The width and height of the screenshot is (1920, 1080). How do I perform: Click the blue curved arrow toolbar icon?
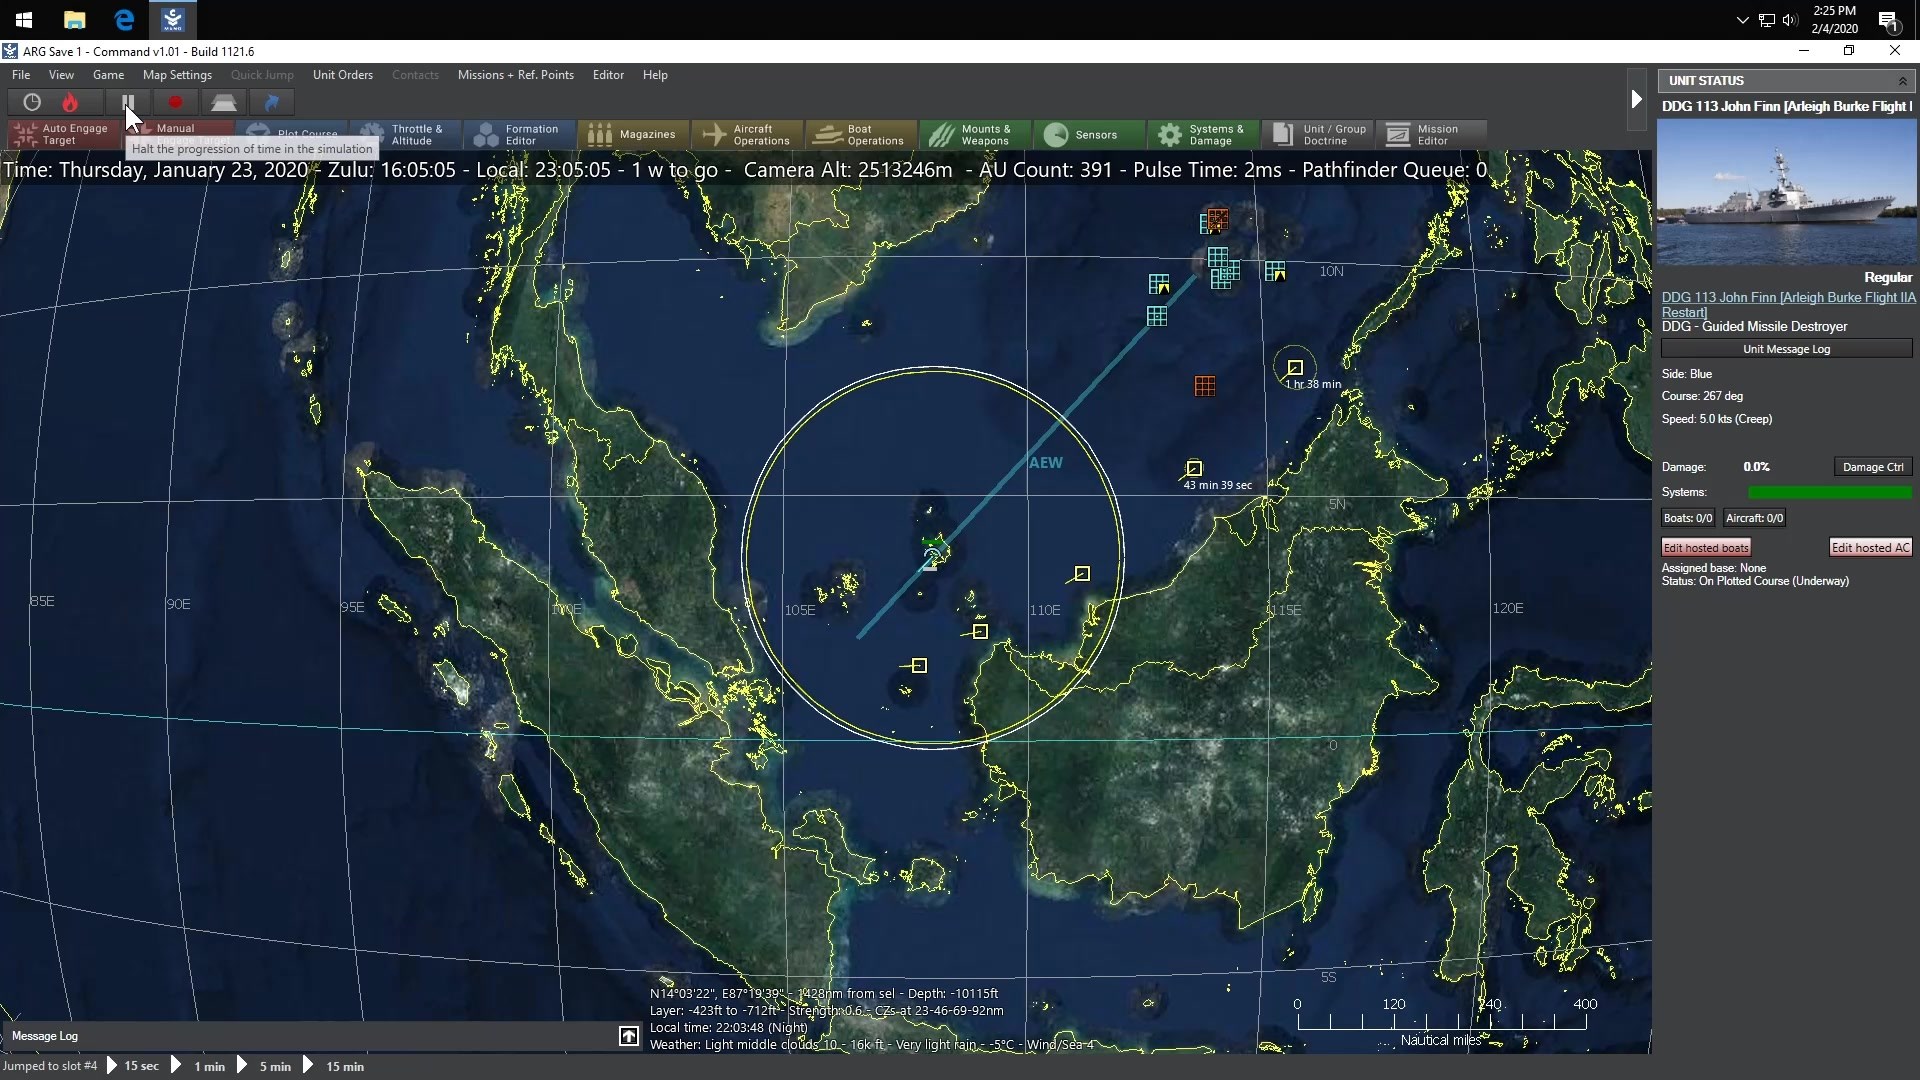271,102
